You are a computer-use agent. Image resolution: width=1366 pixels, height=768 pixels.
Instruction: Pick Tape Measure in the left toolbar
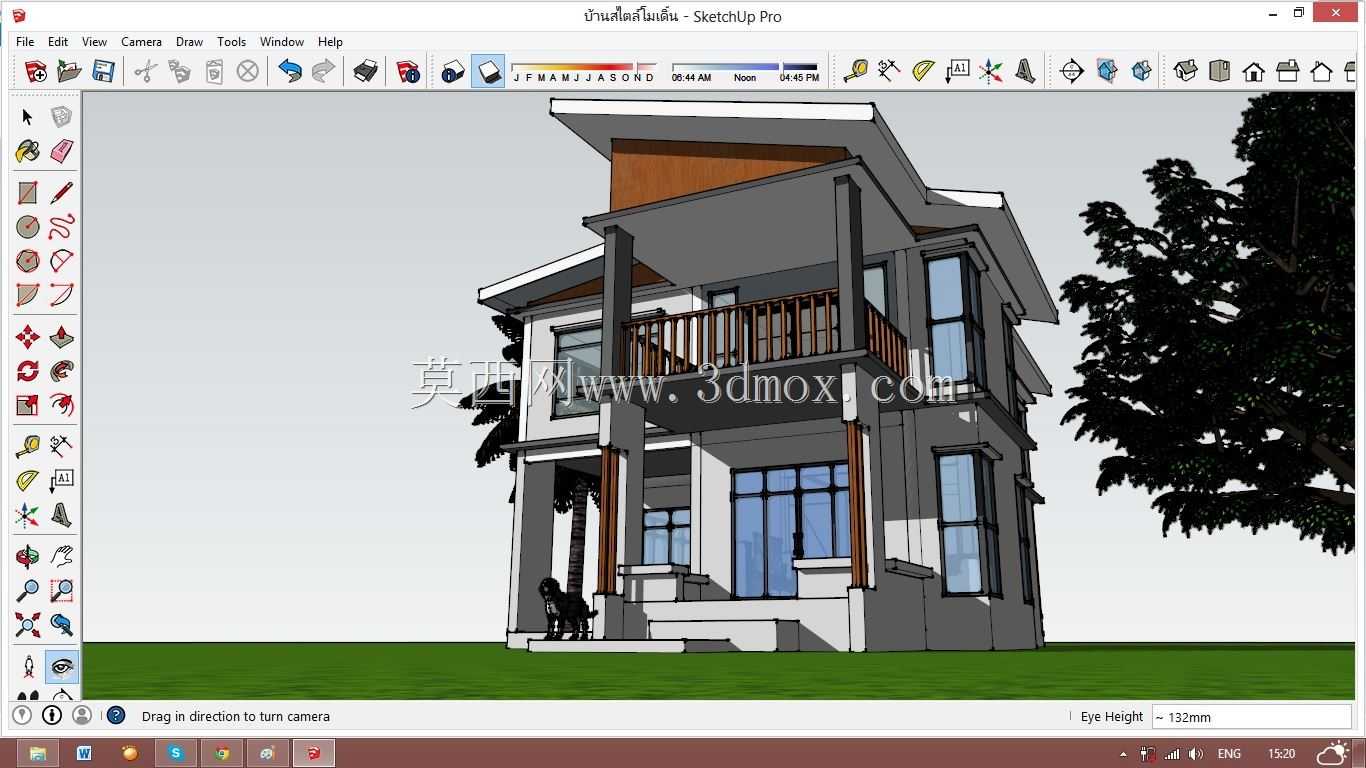tap(27, 446)
